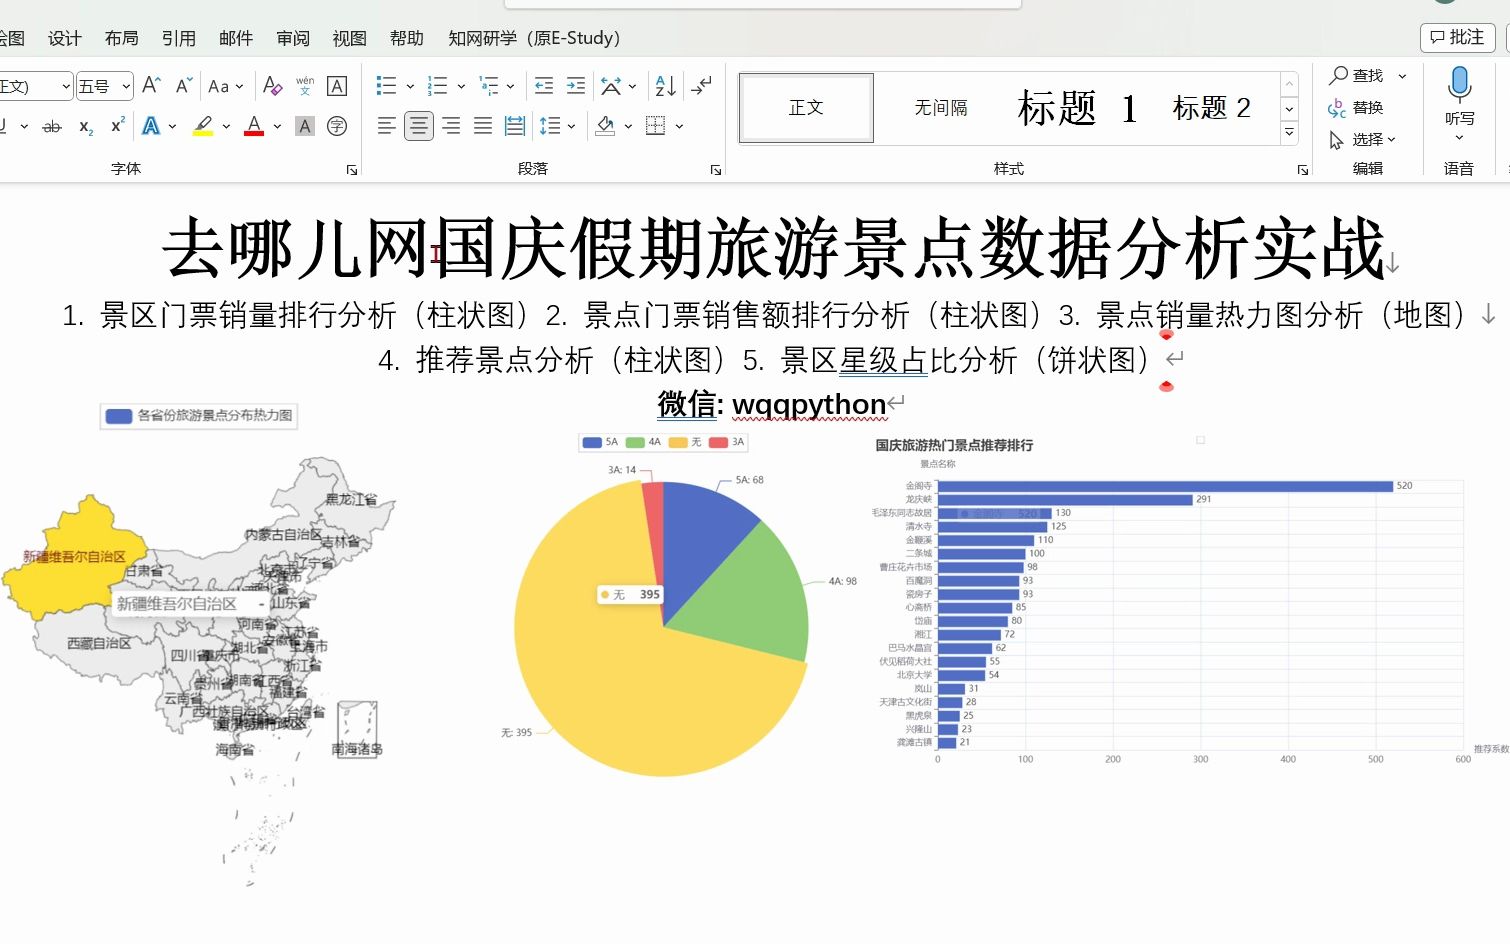Increase the paragraph indent
The width and height of the screenshot is (1510, 944).
coord(576,86)
